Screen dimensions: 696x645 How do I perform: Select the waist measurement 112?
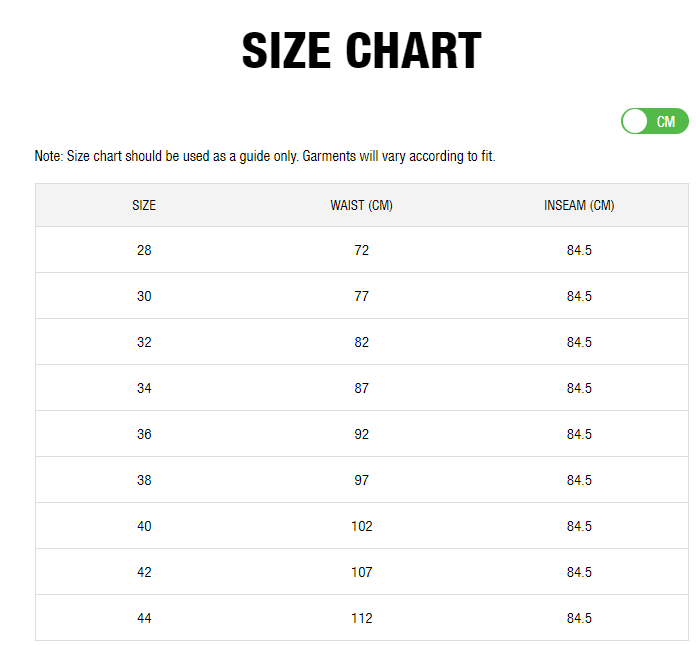tap(361, 618)
